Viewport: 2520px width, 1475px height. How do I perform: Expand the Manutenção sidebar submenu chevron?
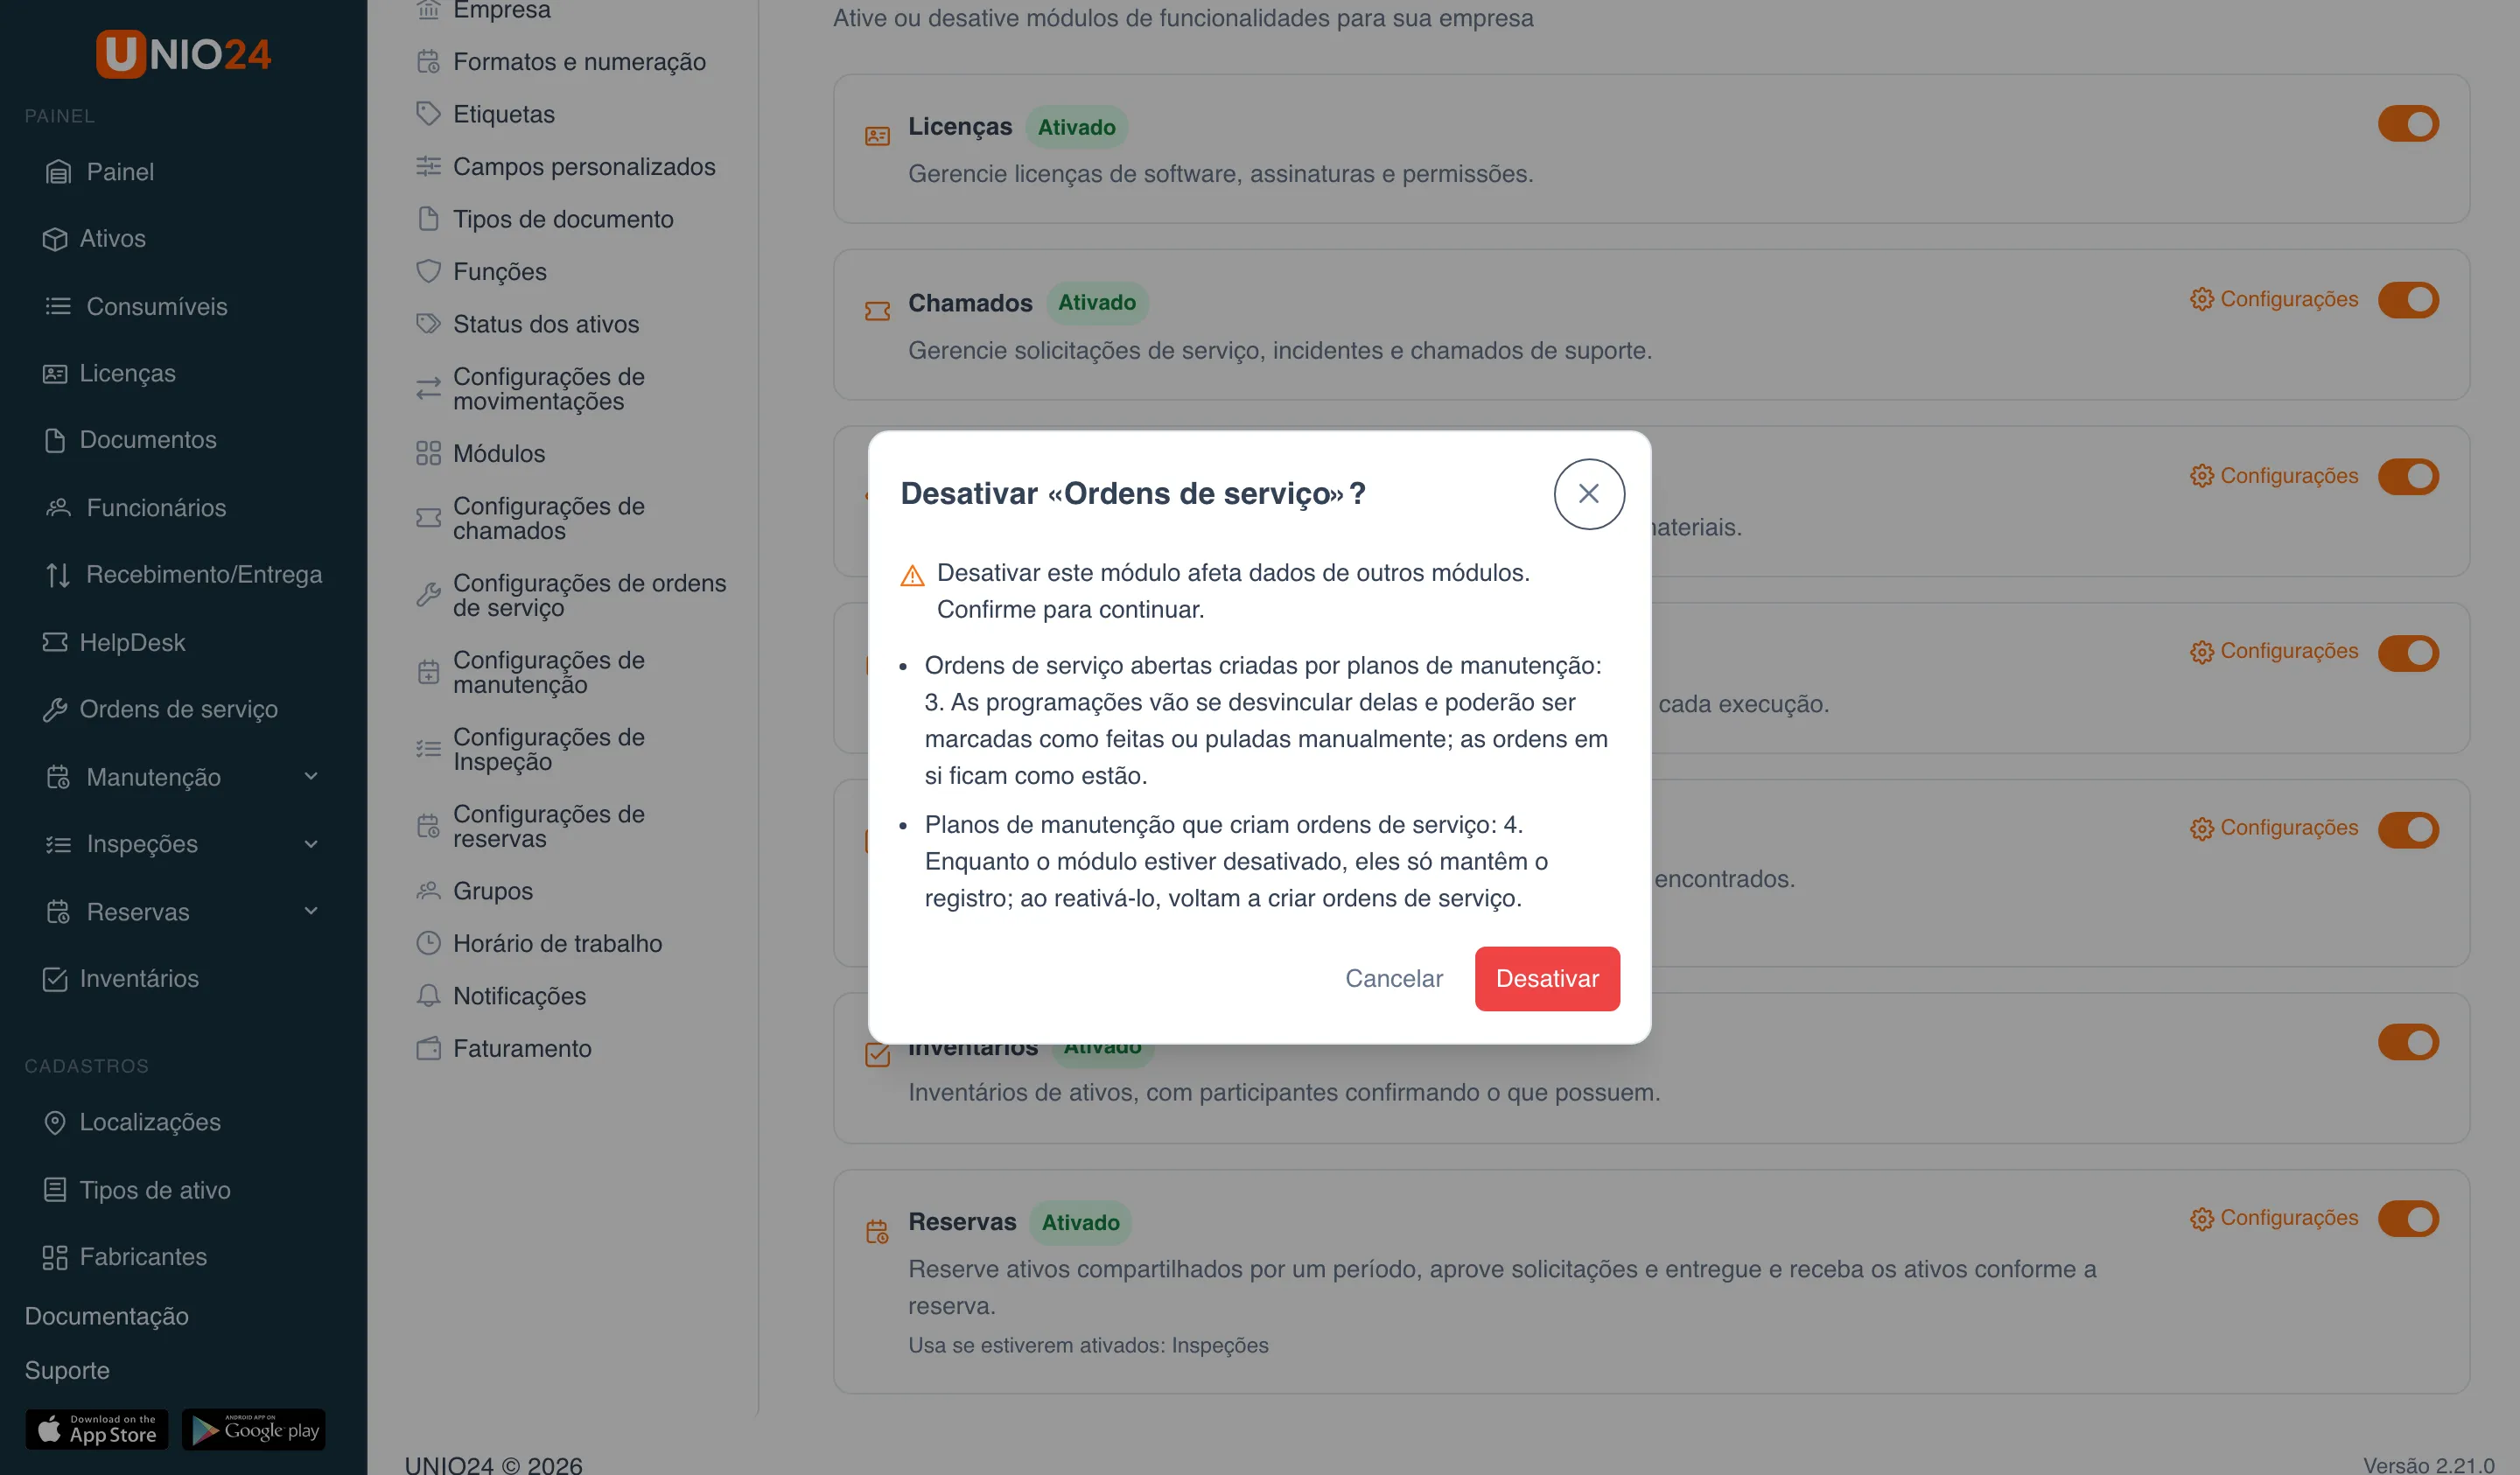point(311,777)
